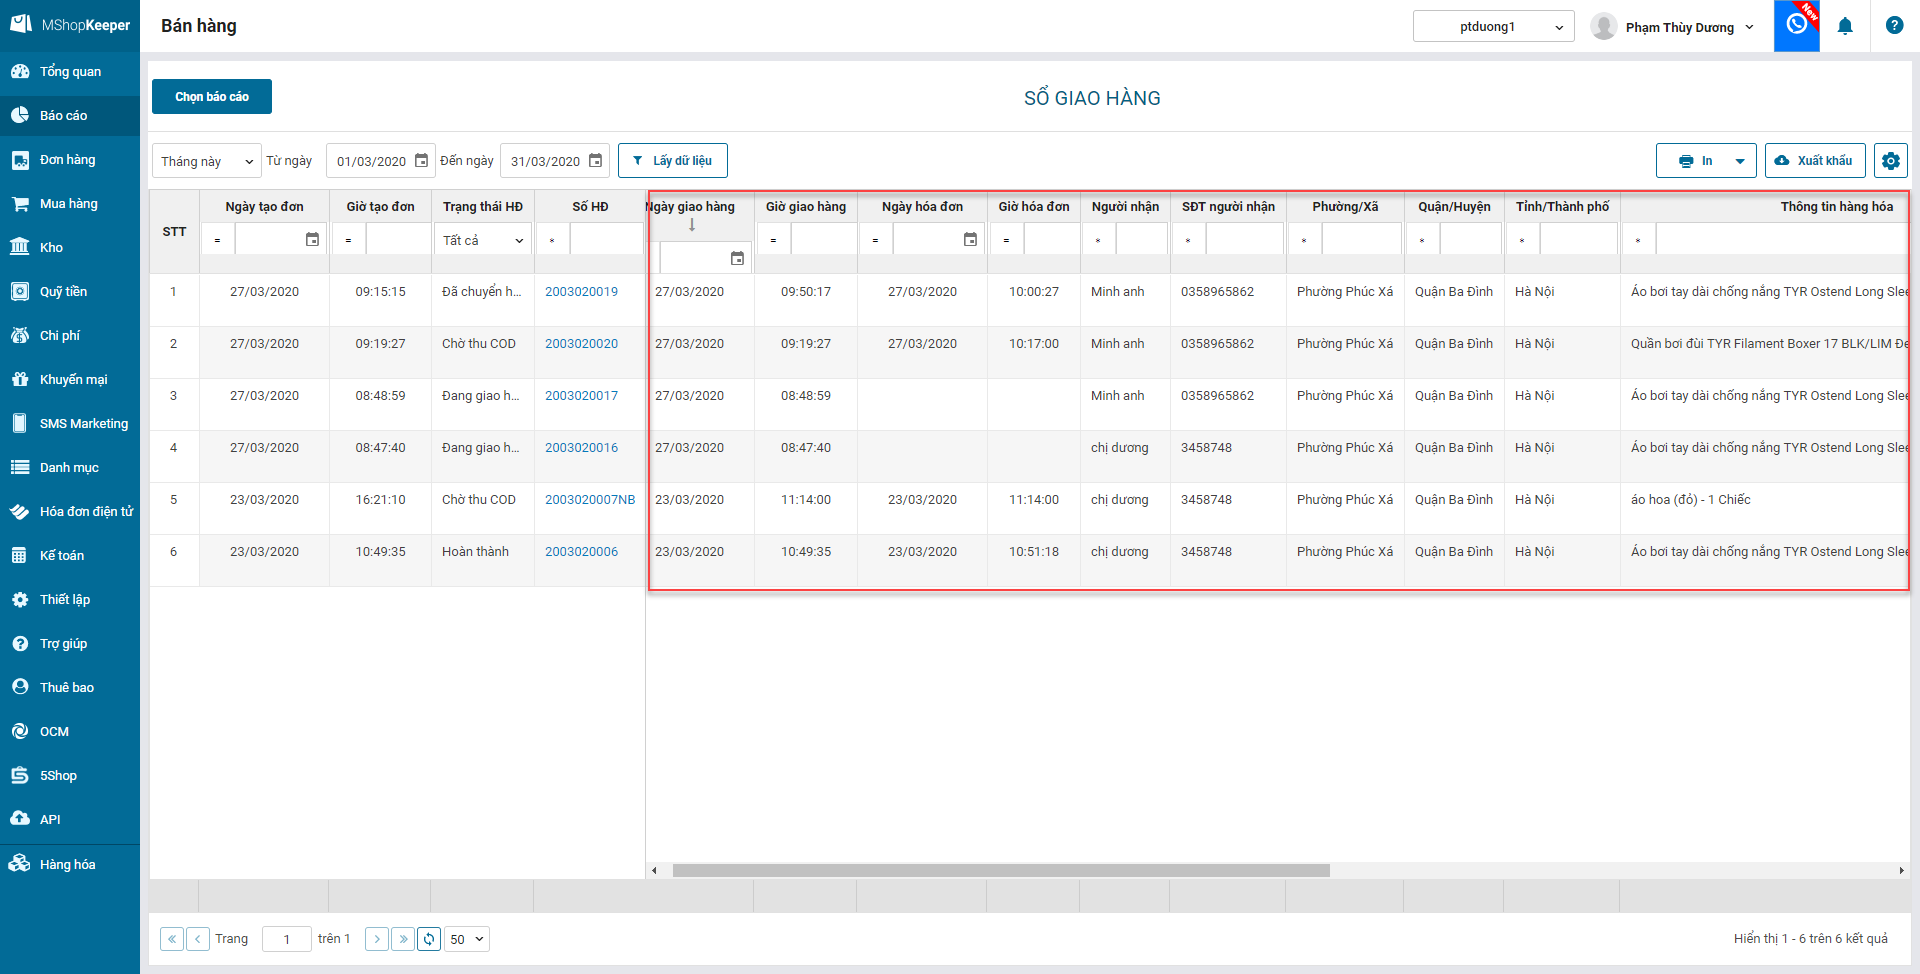The height and width of the screenshot is (974, 1920).
Task: Open invoice link 2003020019
Action: 581,292
